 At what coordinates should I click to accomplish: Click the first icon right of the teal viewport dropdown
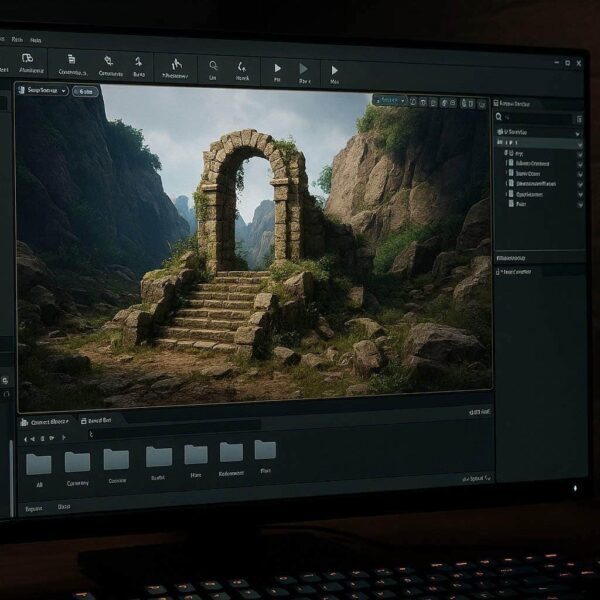click(x=413, y=102)
